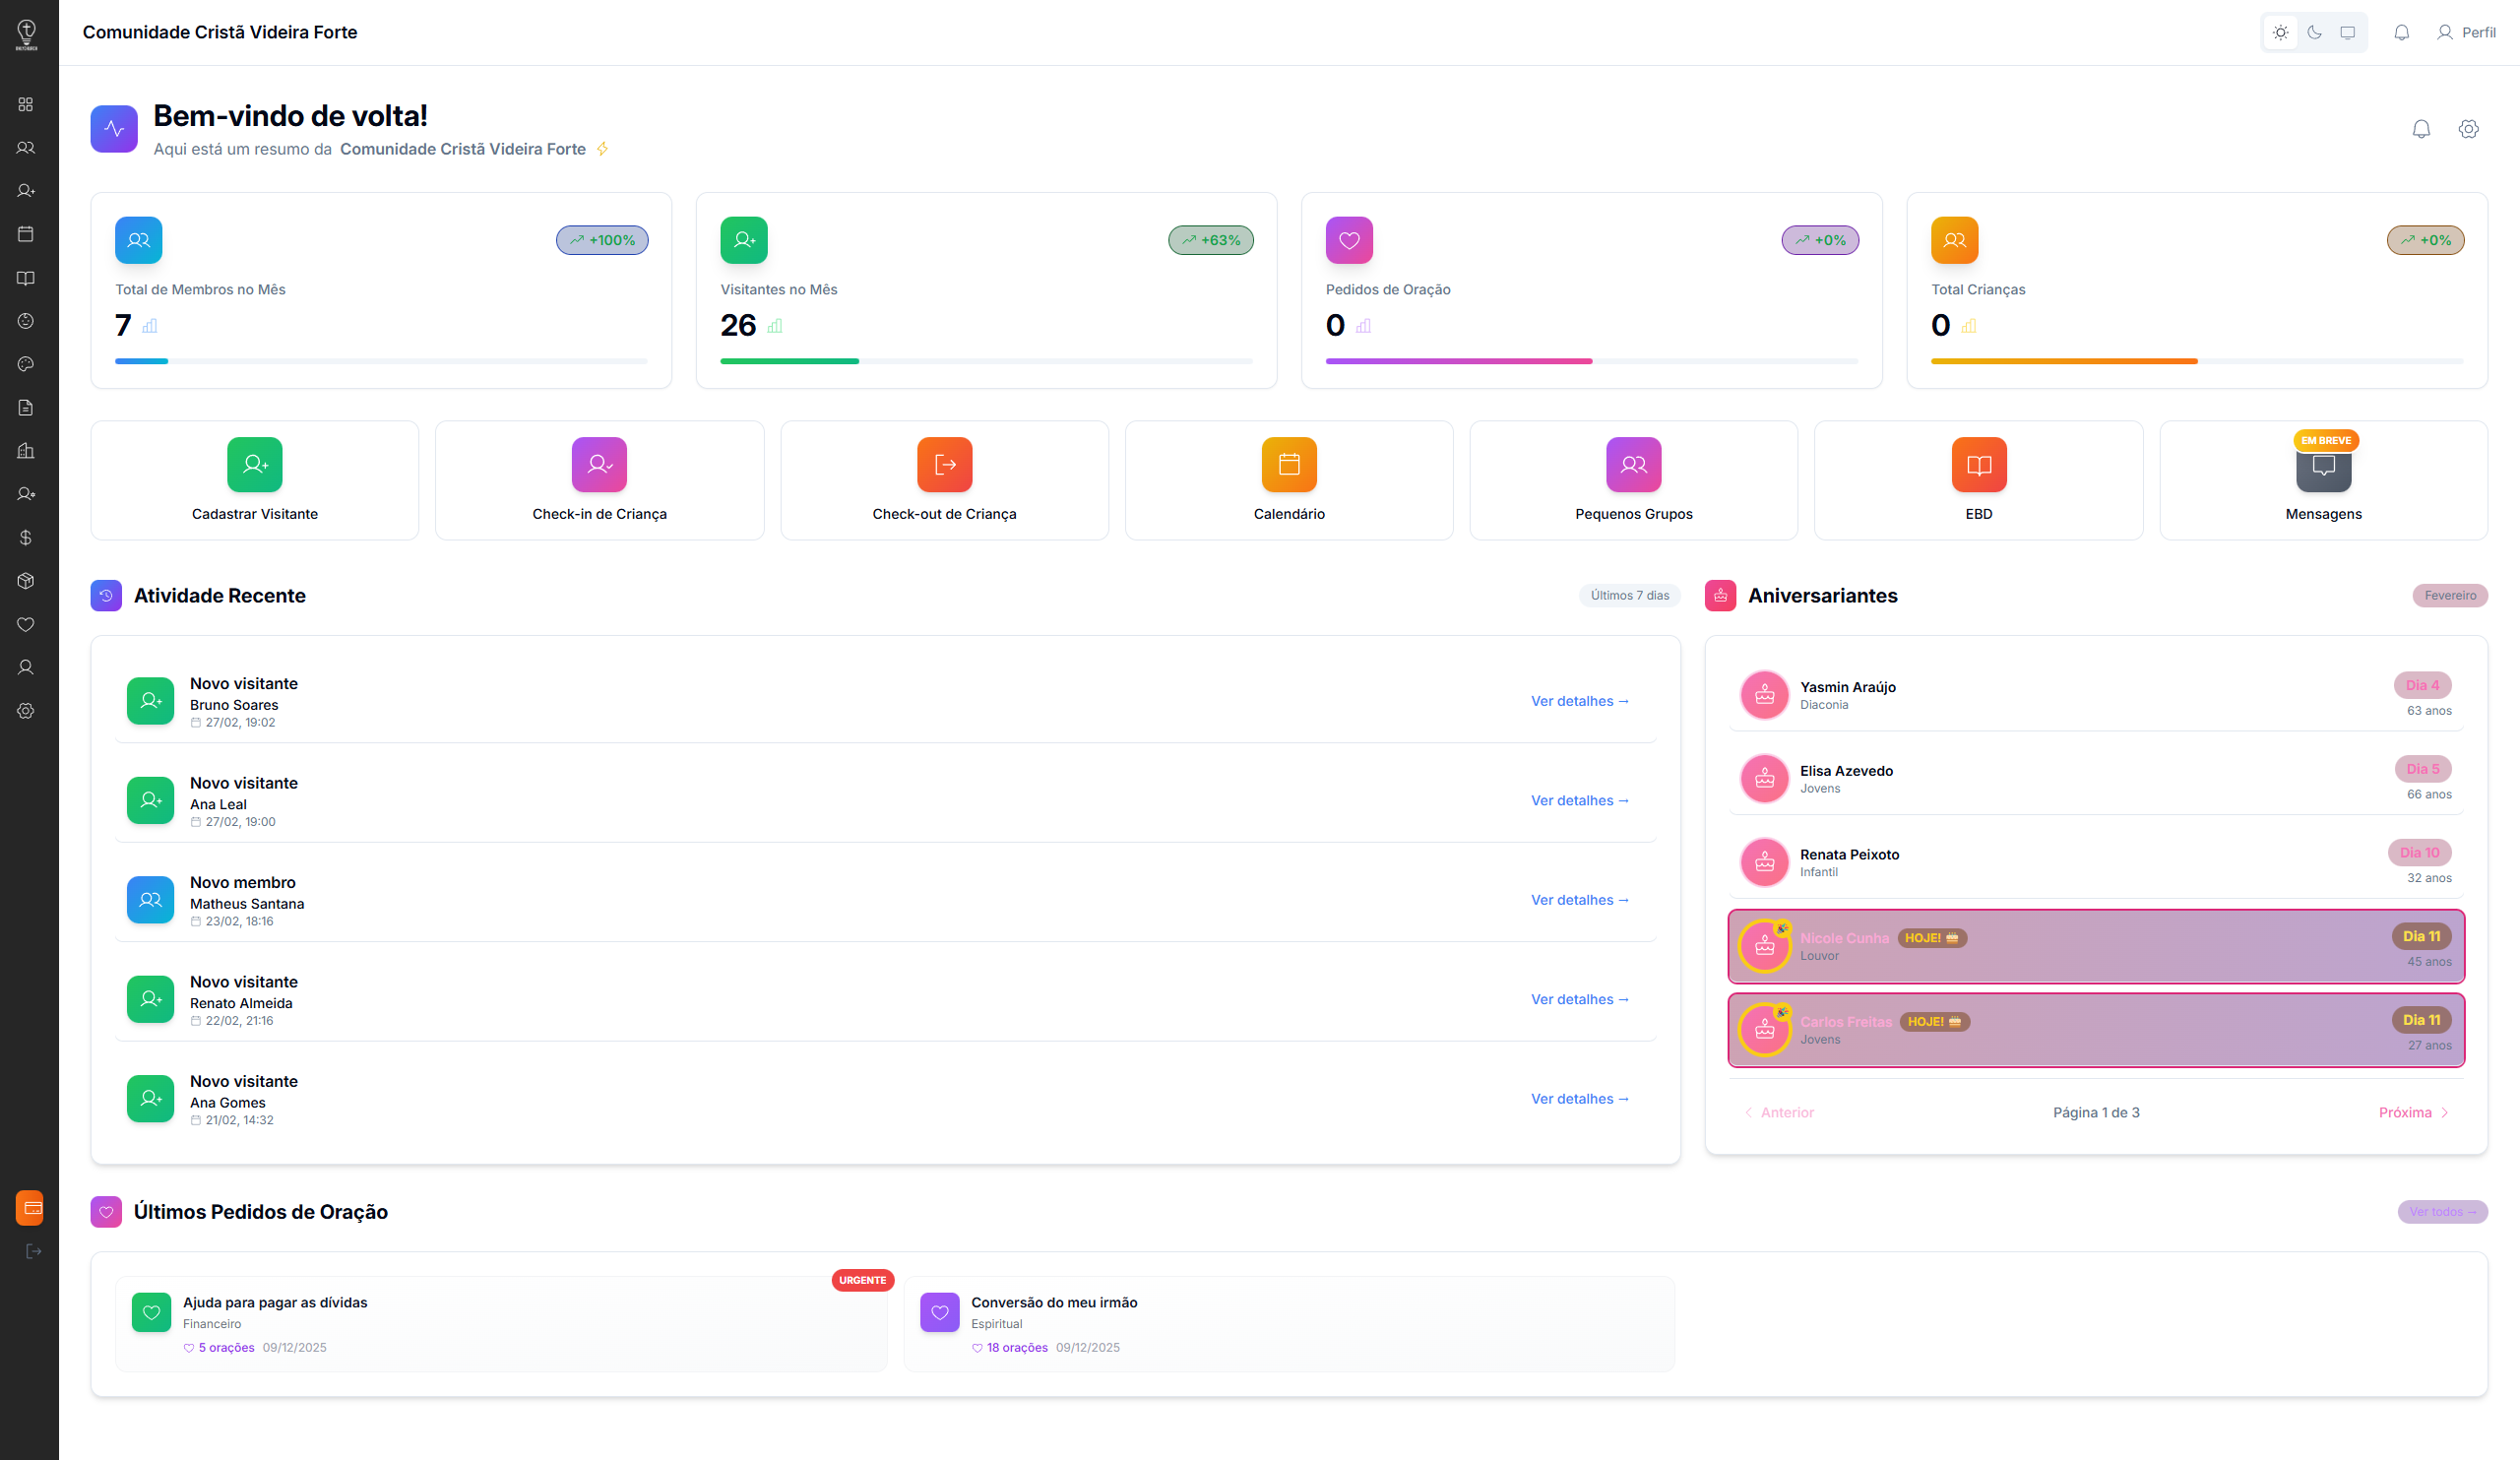Click the orange card icon in sidebar
This screenshot has width=2520, height=1460.
[30, 1208]
